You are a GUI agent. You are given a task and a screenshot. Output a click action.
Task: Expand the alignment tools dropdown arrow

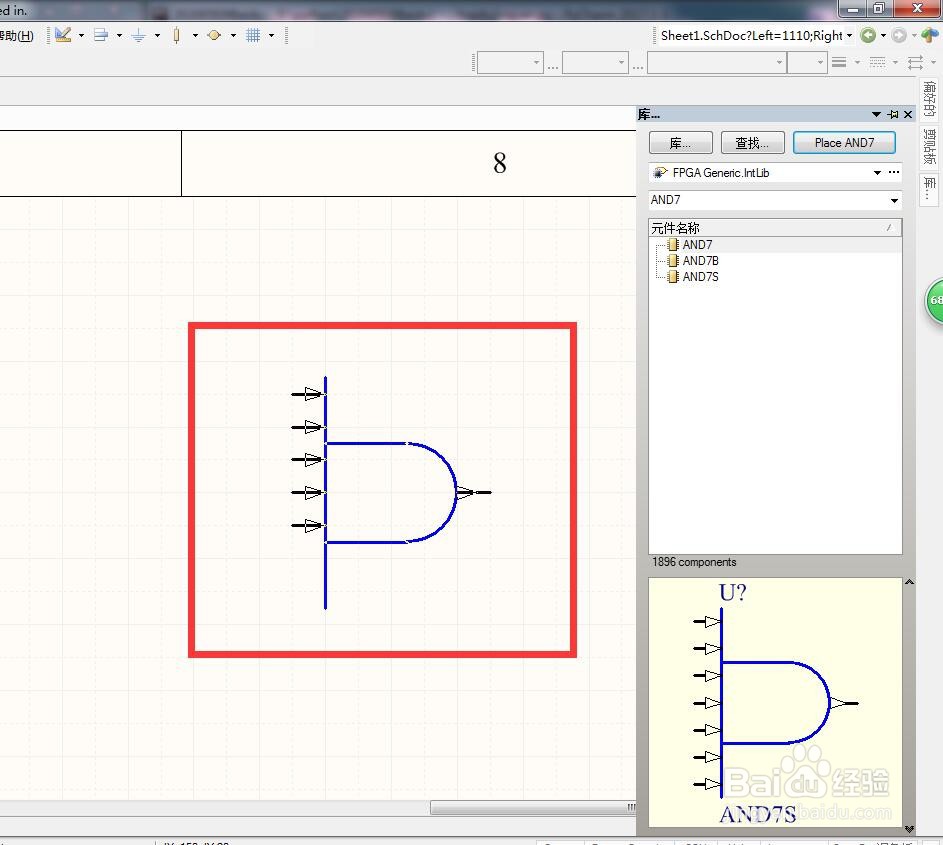click(x=119, y=35)
